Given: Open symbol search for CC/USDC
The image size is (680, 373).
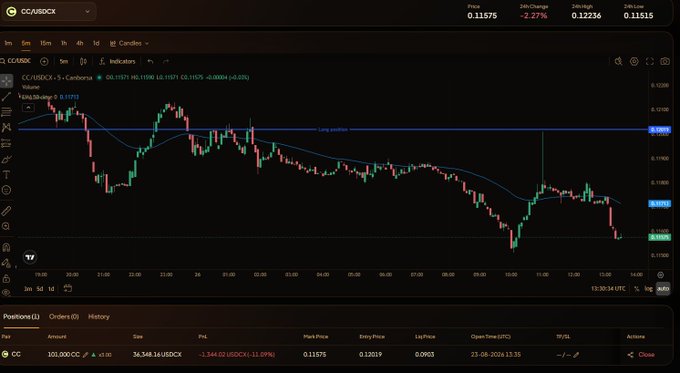Looking at the screenshot, I should click(x=16, y=61).
